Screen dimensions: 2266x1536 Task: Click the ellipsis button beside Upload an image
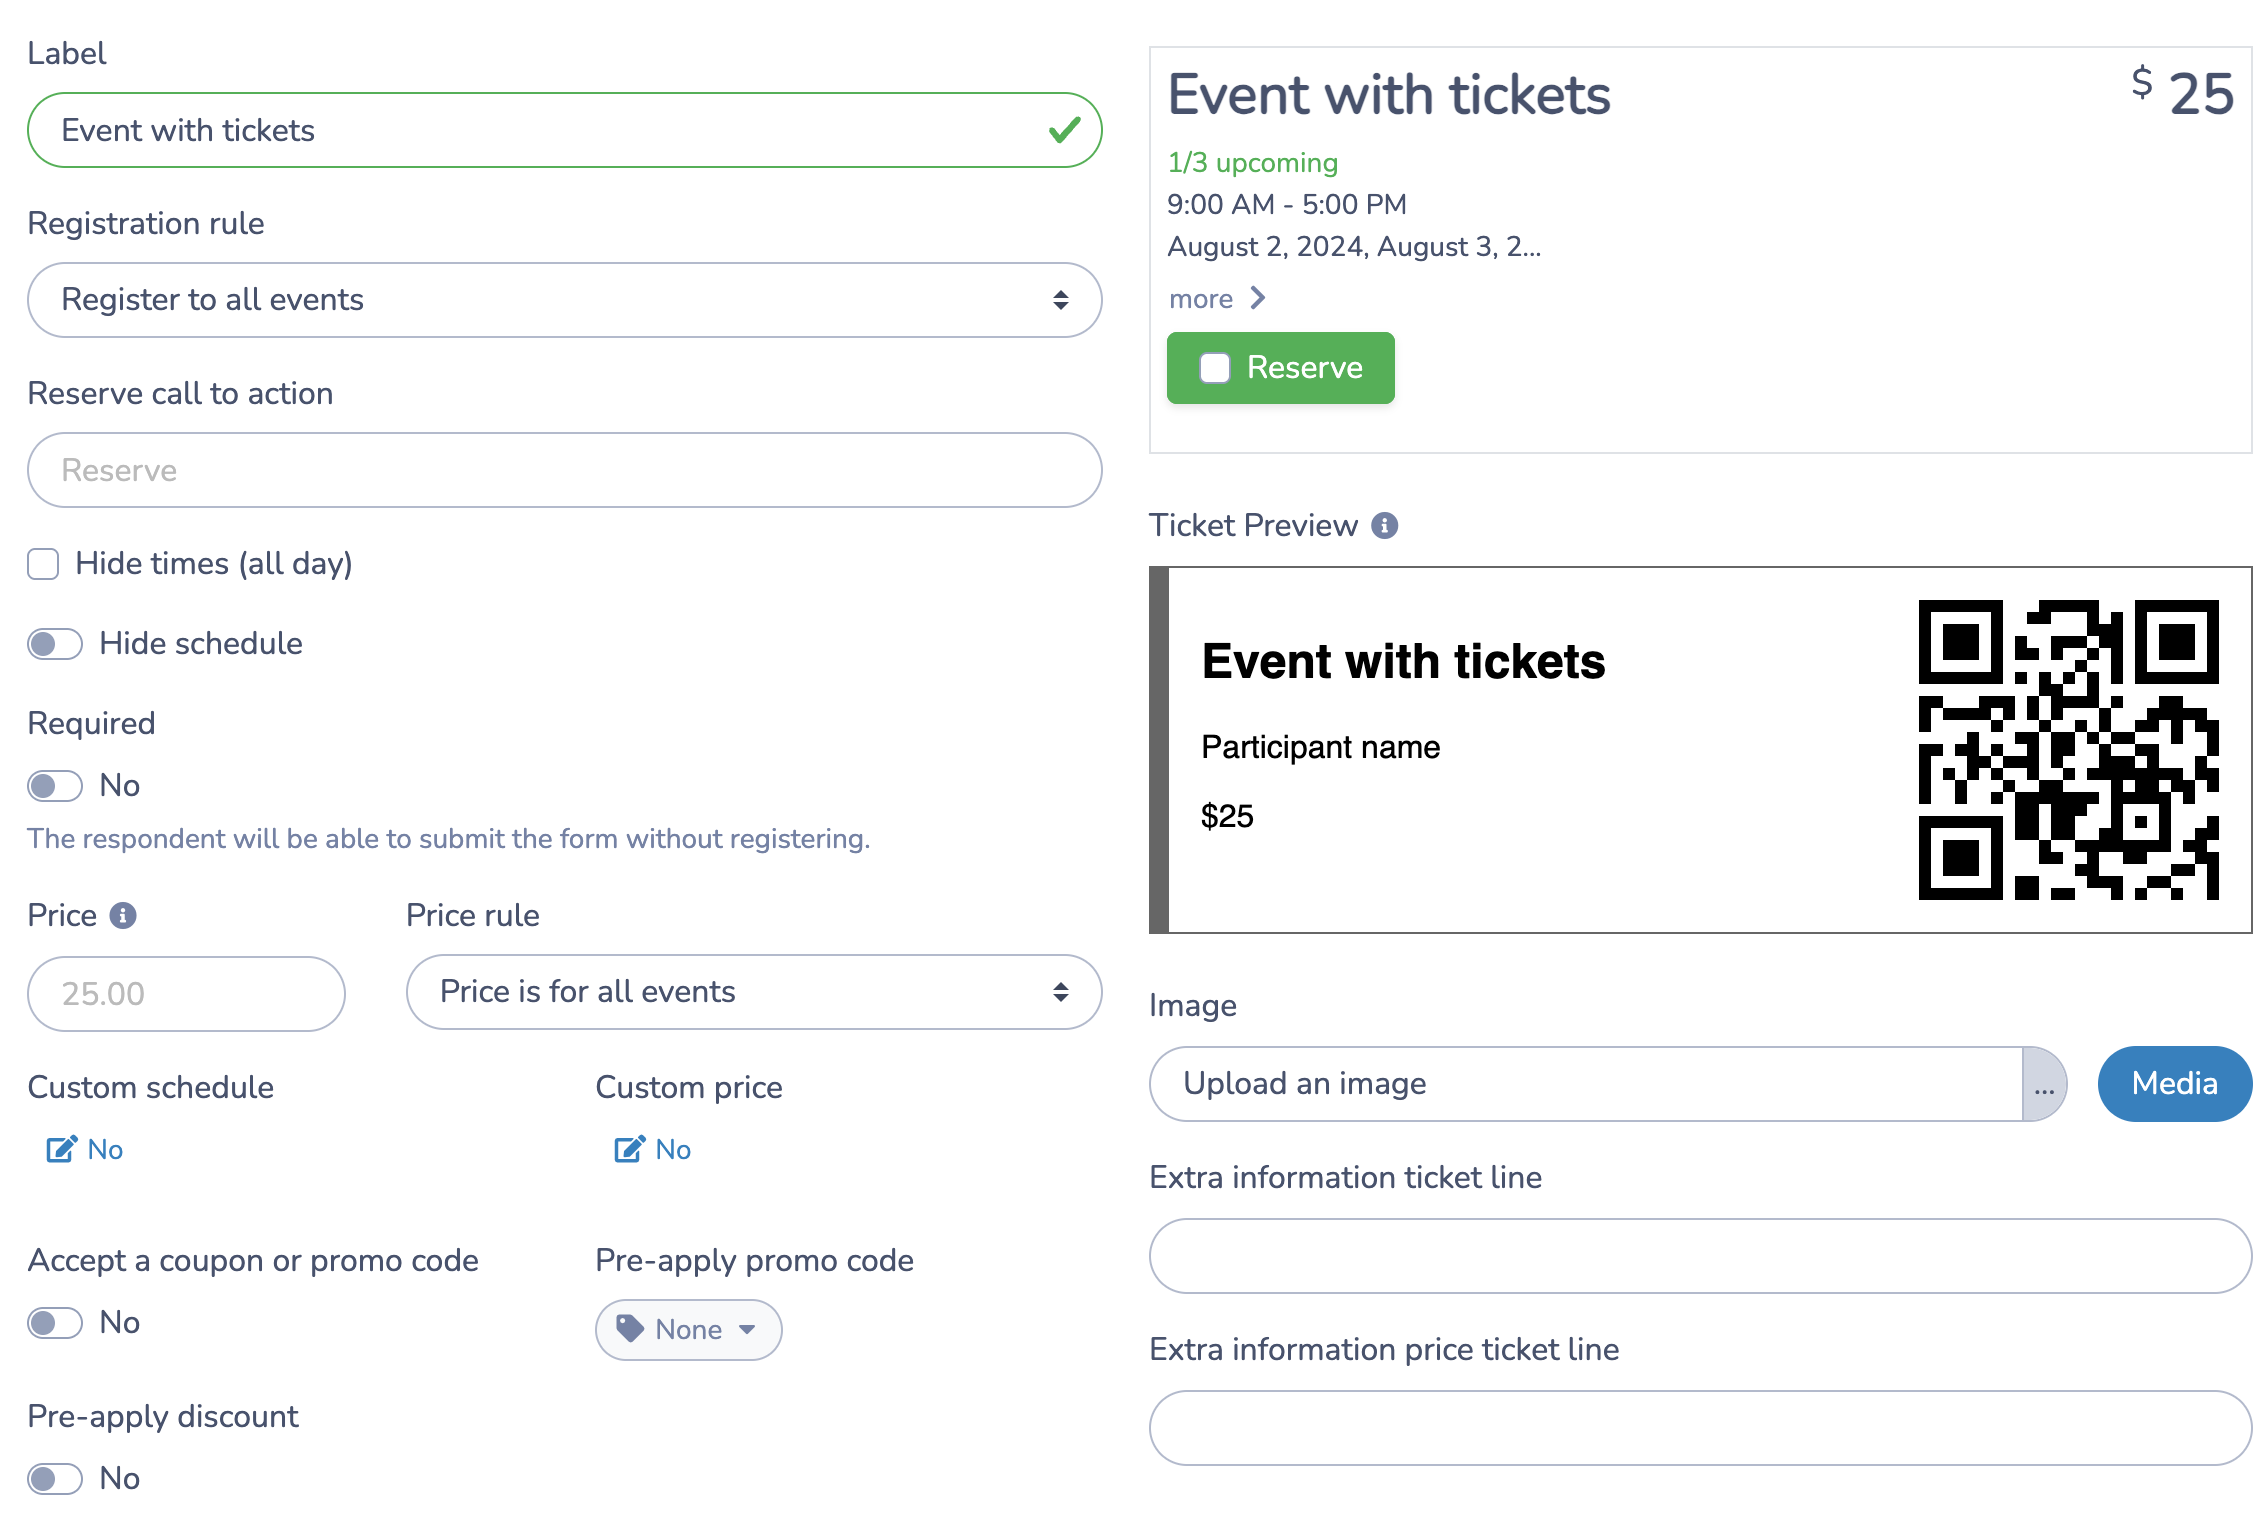[2045, 1083]
